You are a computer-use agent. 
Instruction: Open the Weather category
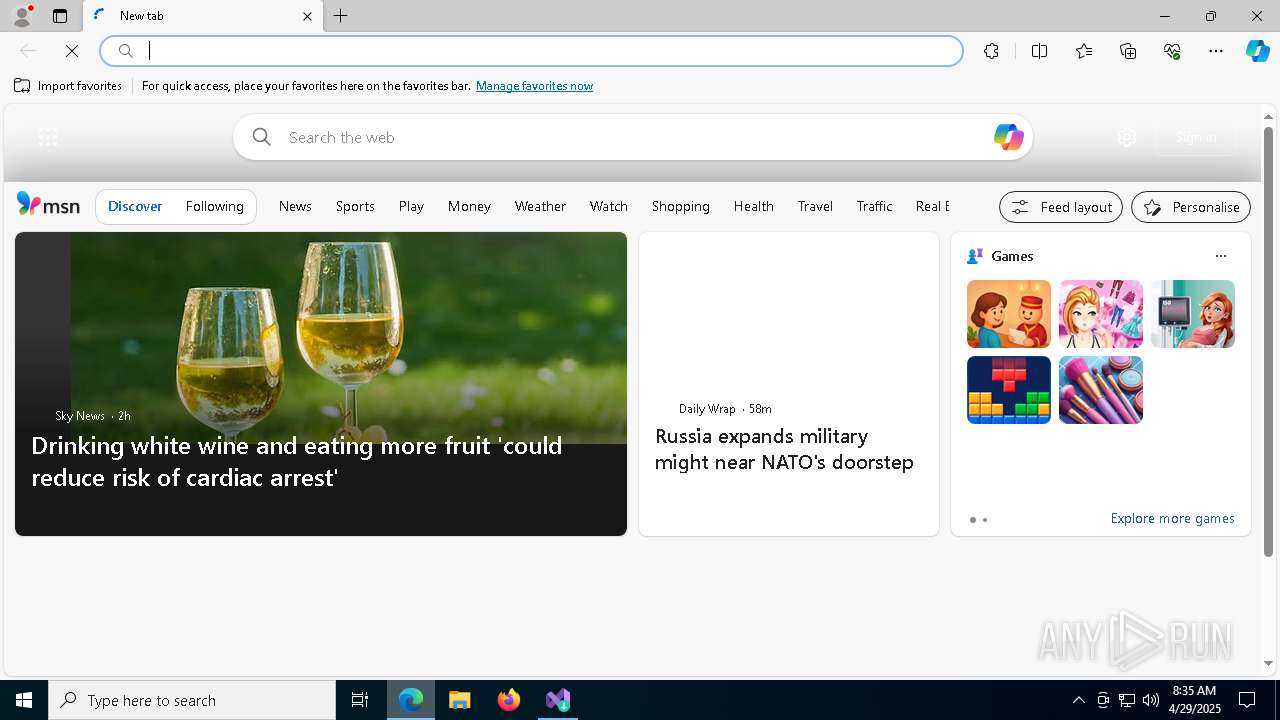[x=540, y=206]
